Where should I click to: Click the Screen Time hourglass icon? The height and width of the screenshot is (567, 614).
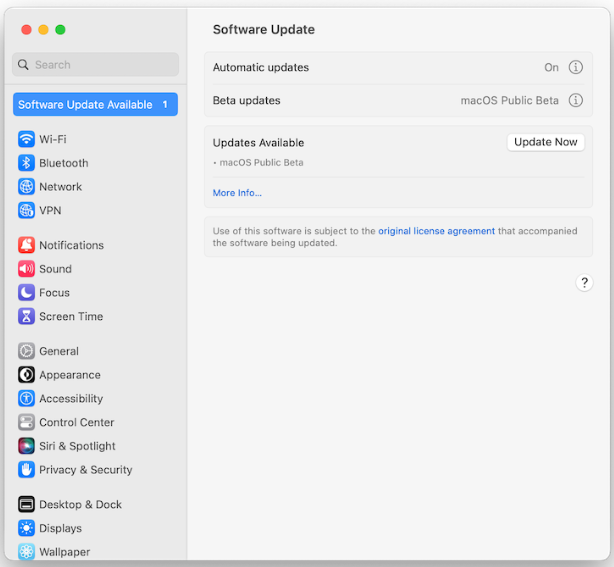point(26,316)
